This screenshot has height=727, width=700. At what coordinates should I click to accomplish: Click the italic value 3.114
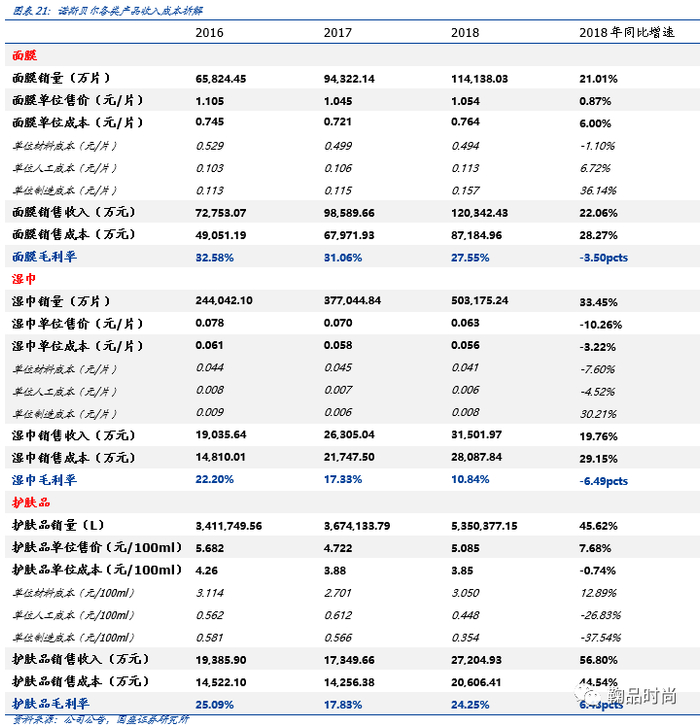pyautogui.click(x=210, y=593)
